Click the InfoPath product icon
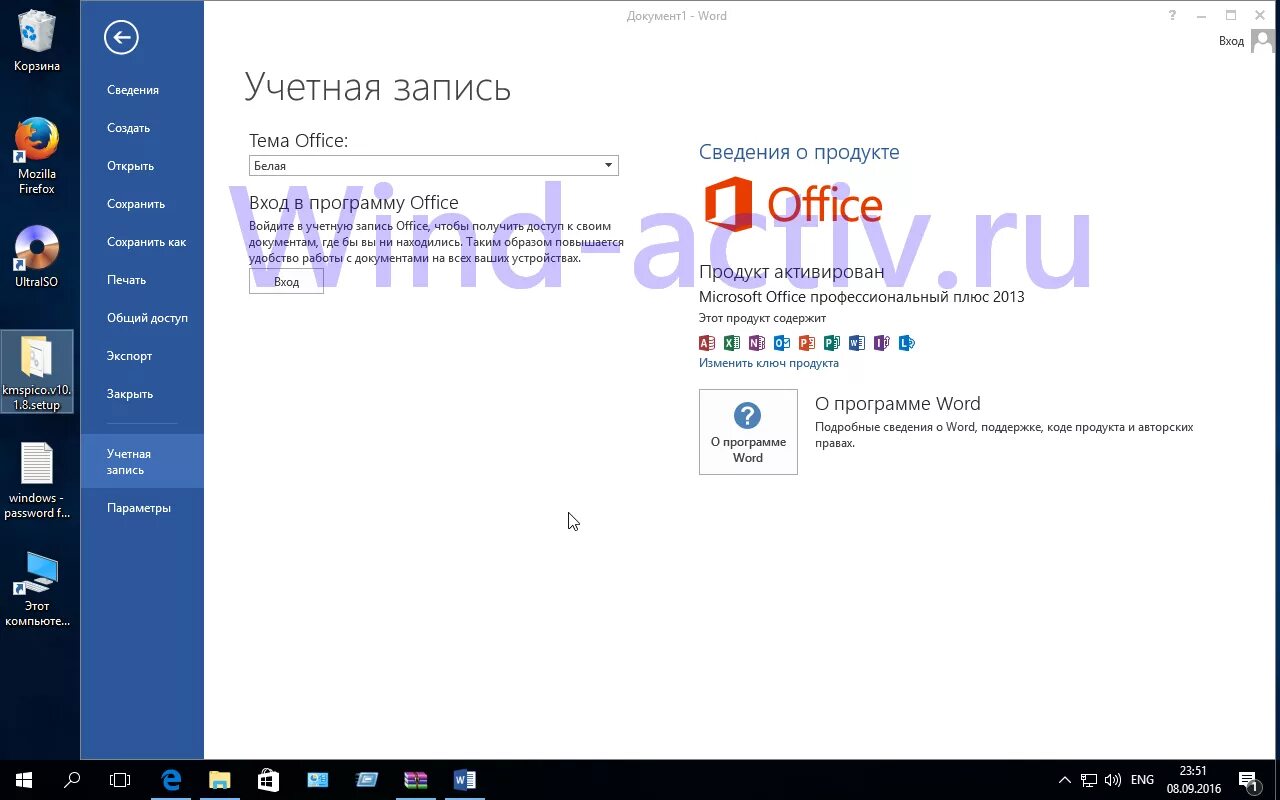1280x800 pixels. [882, 343]
